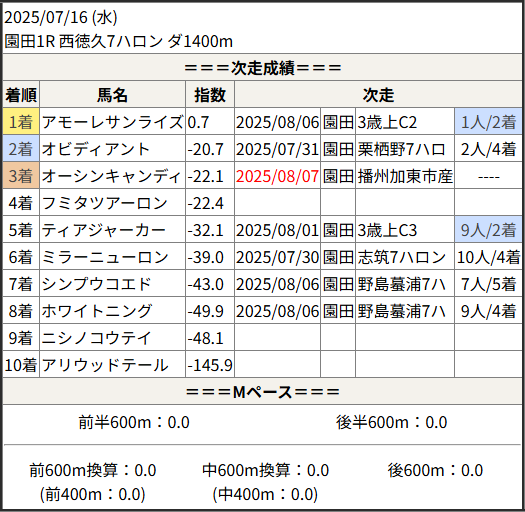The height and width of the screenshot is (512, 525).
Task: Open race 栗栖野7ハロ entry
Action: click(401, 149)
